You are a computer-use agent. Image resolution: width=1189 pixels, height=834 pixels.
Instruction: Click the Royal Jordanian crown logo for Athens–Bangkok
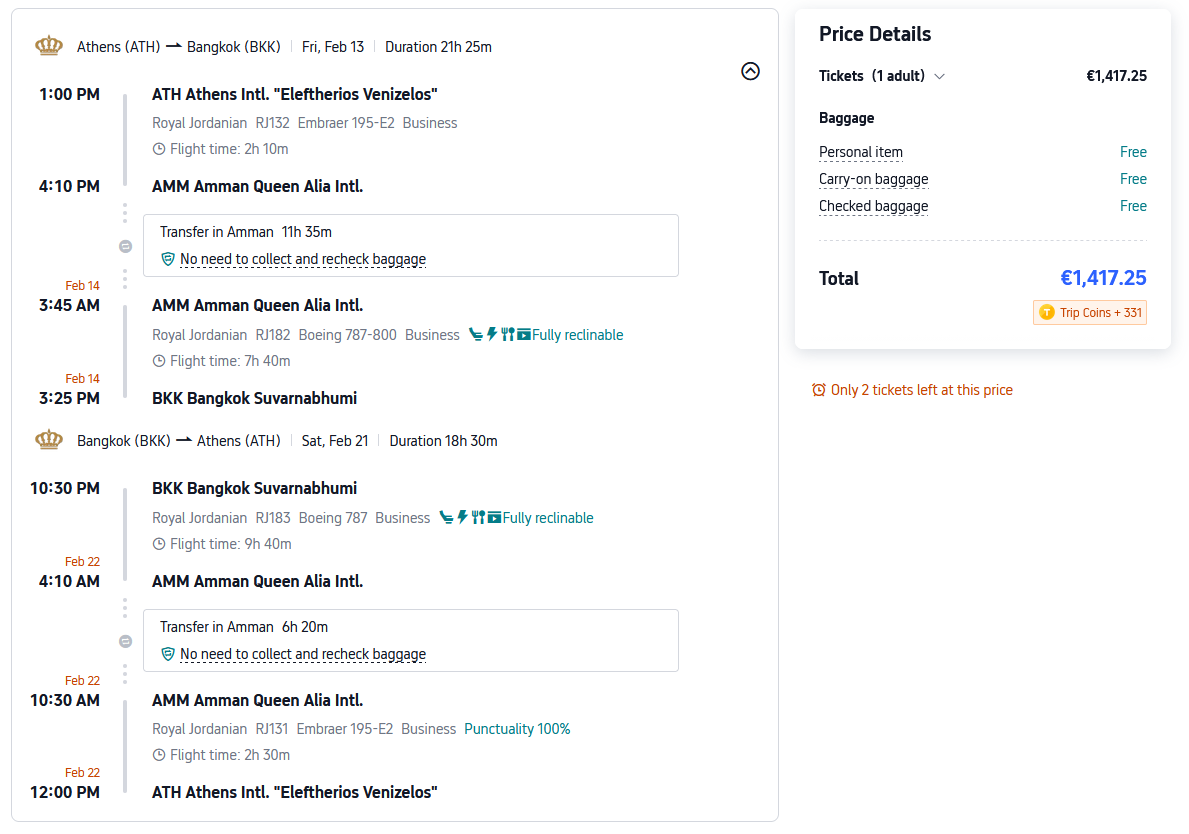click(49, 46)
